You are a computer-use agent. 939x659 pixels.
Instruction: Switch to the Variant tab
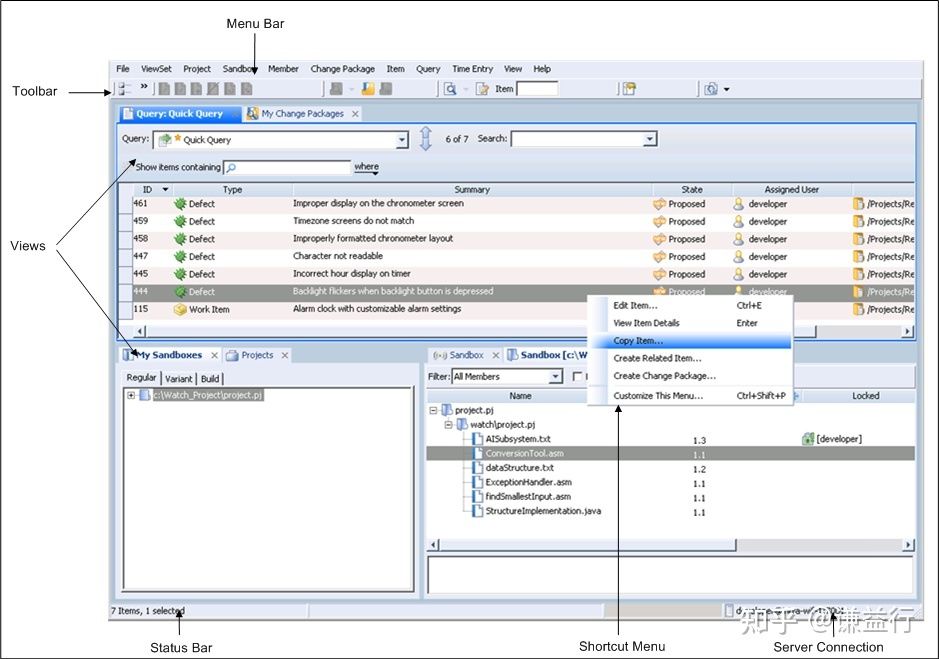click(179, 379)
